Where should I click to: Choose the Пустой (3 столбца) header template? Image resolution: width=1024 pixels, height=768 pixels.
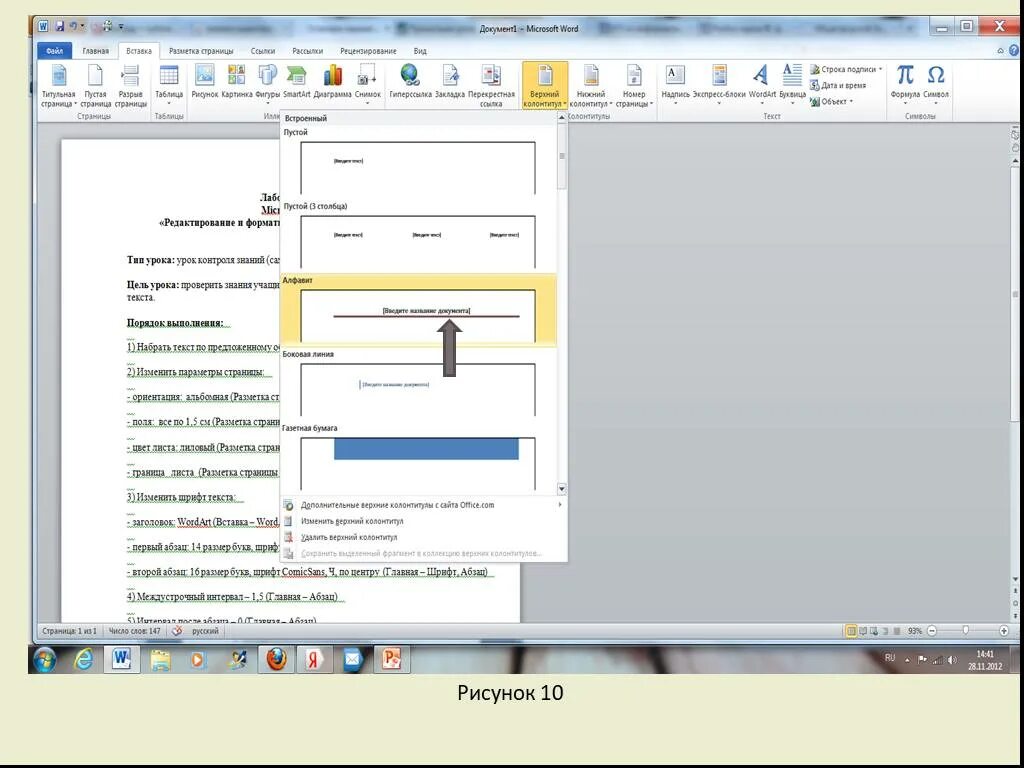point(418,236)
